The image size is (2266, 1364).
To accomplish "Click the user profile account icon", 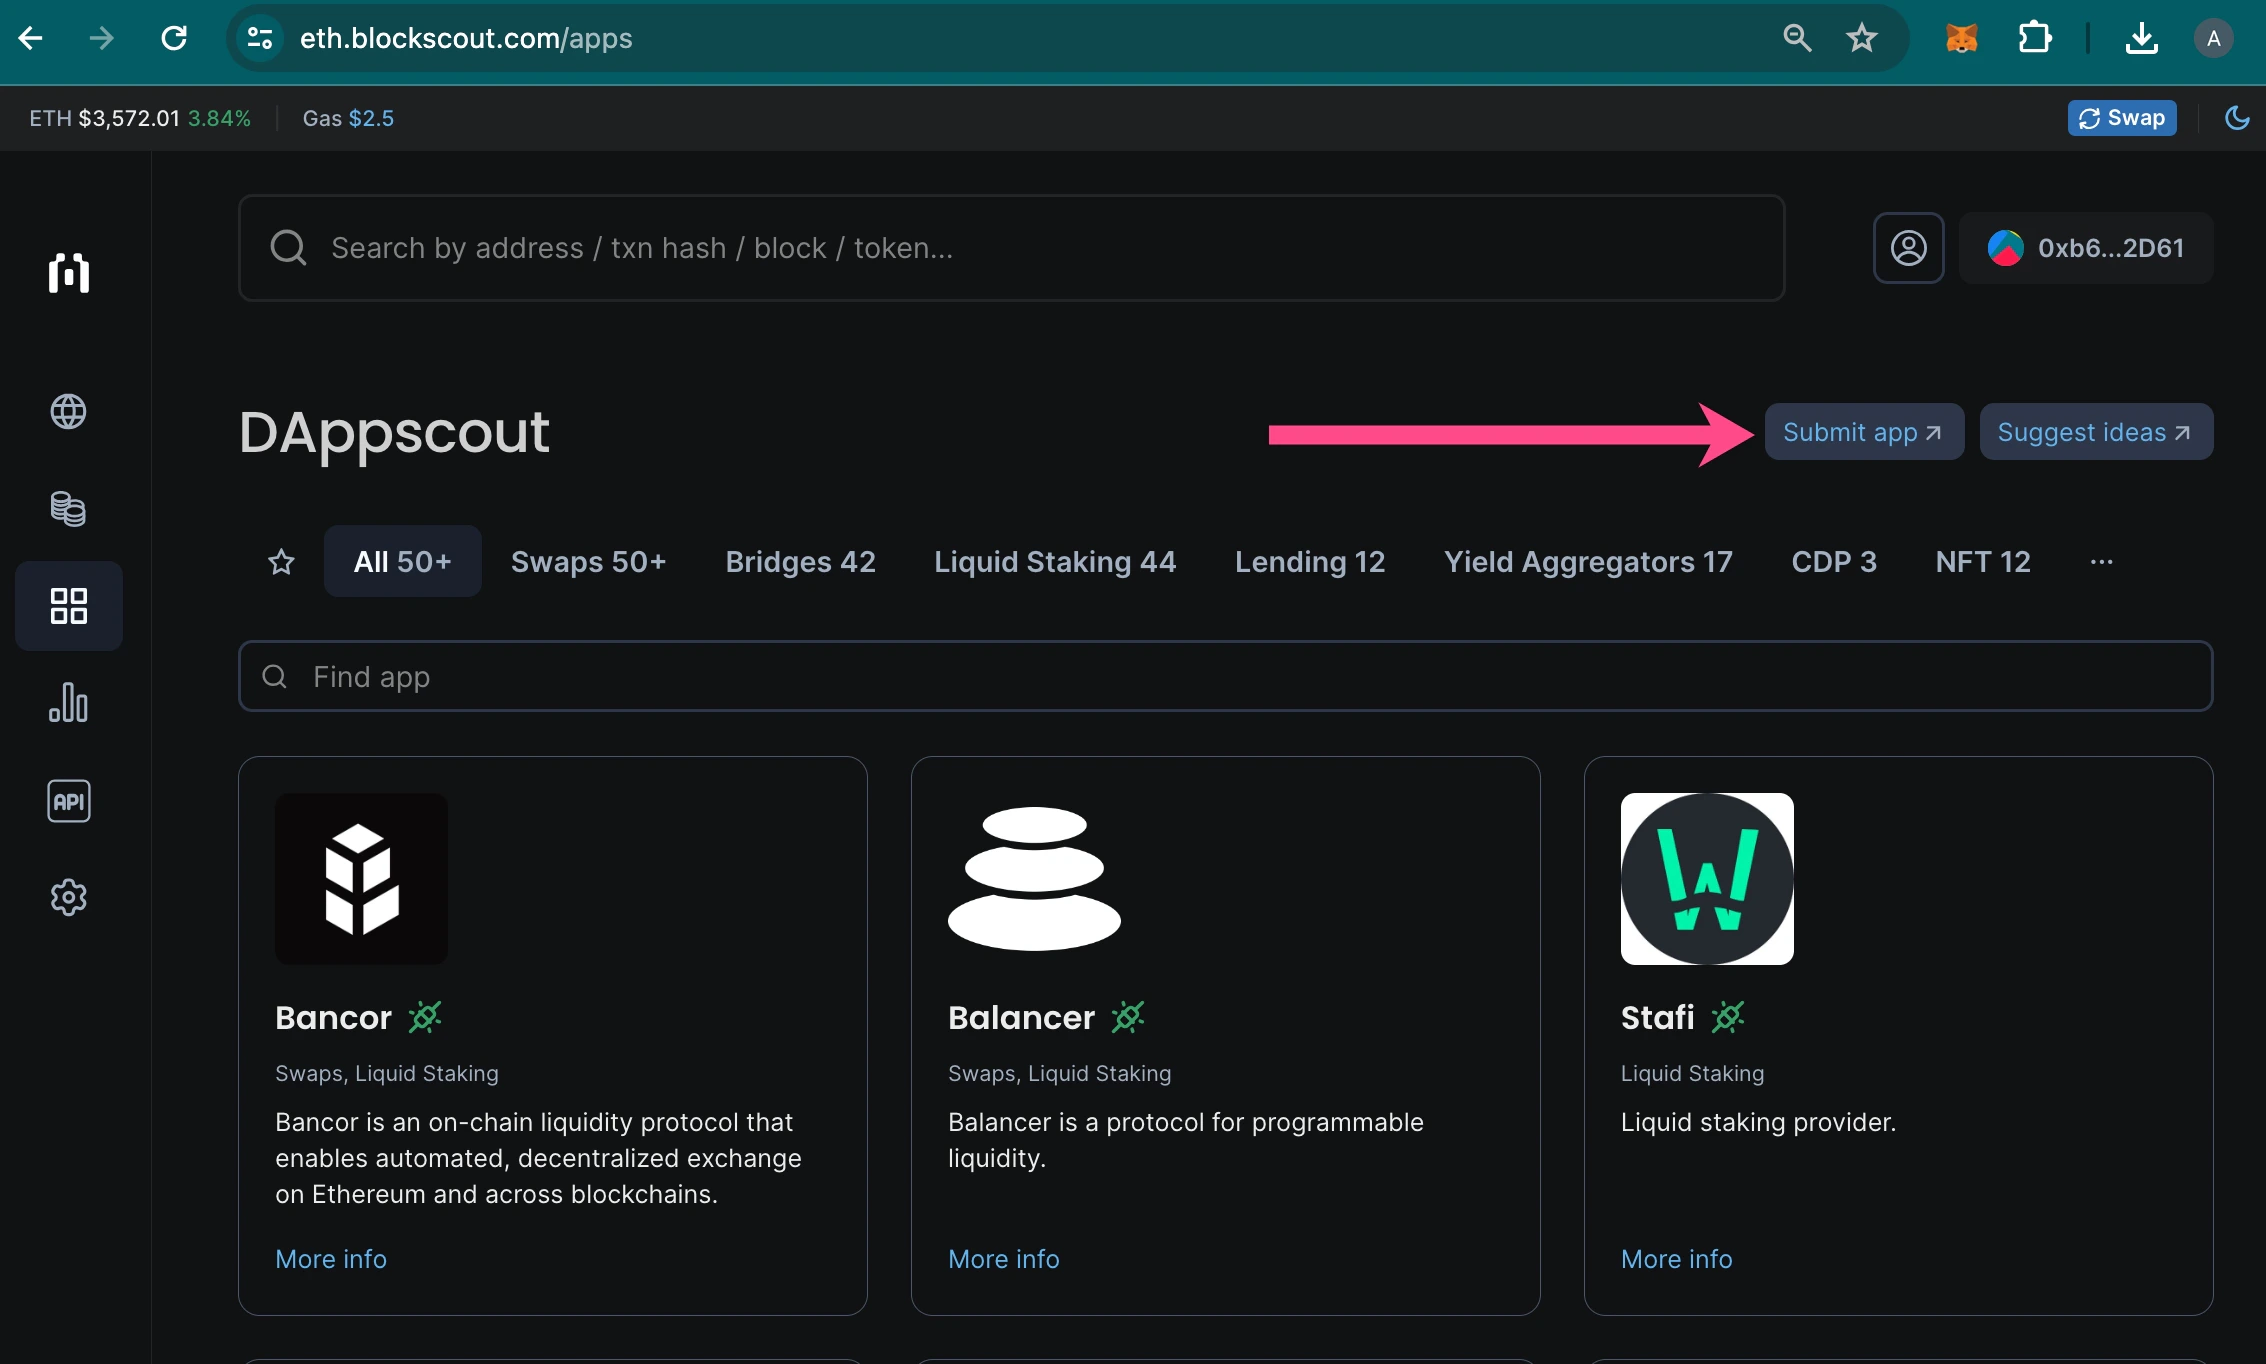I will (x=1908, y=248).
